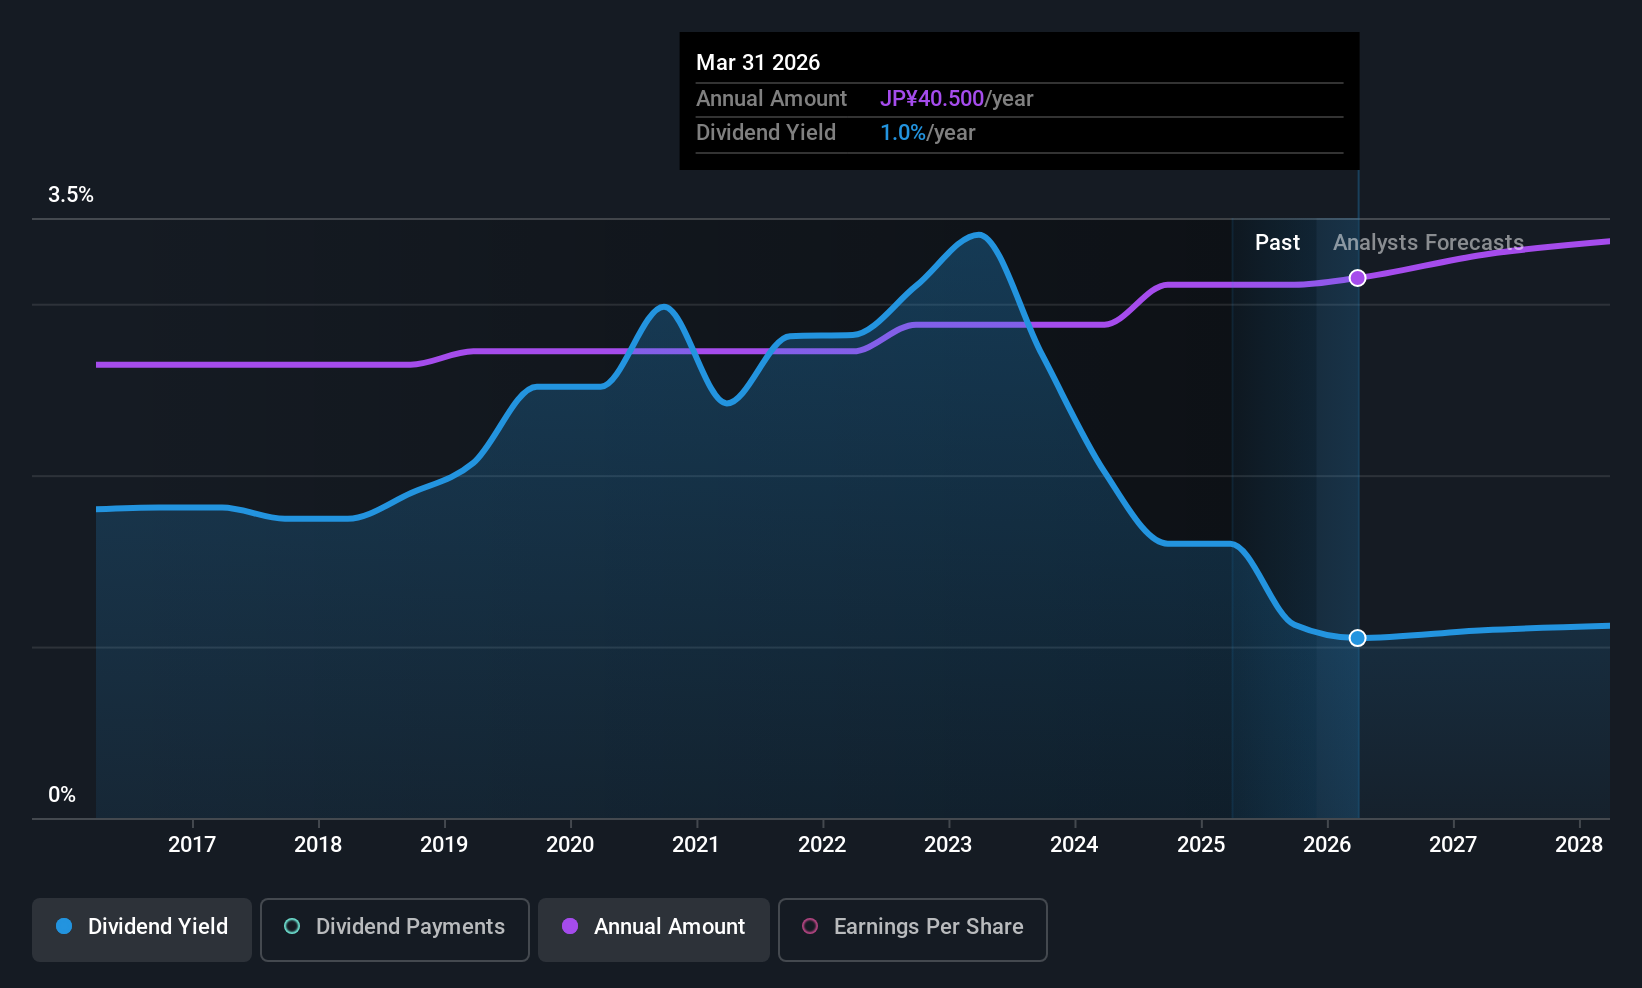Click the 2023 x-axis label
This screenshot has width=1642, height=988.
(x=948, y=845)
